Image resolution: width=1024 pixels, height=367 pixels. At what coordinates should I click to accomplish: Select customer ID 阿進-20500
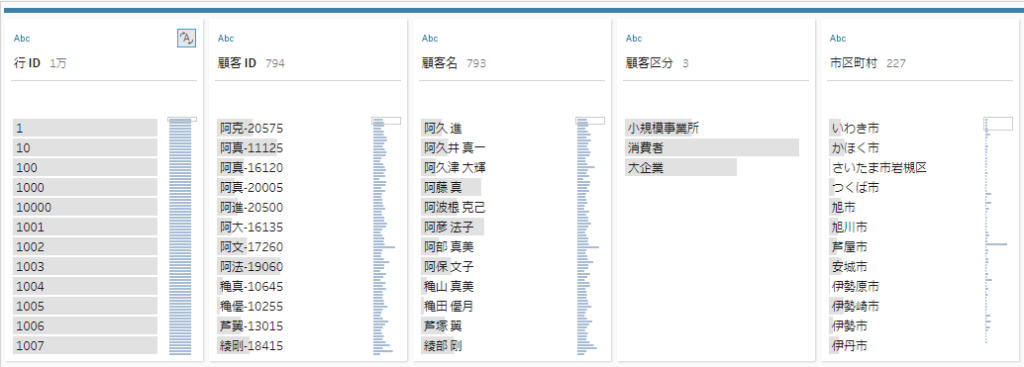coord(251,207)
